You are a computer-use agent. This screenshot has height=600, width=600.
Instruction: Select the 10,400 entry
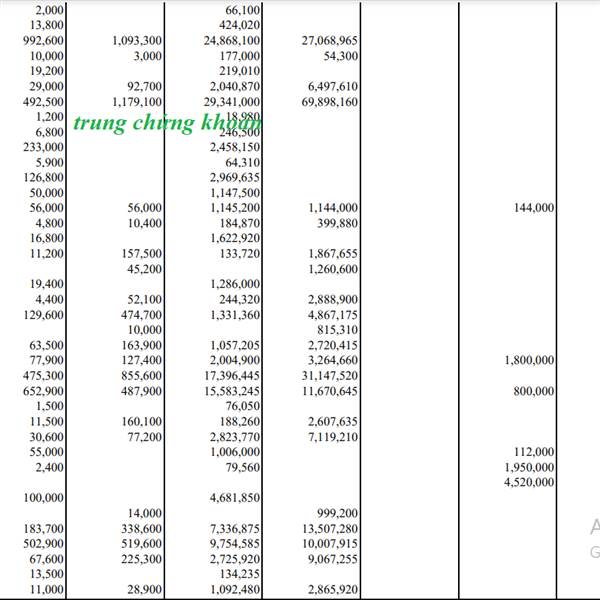145,223
